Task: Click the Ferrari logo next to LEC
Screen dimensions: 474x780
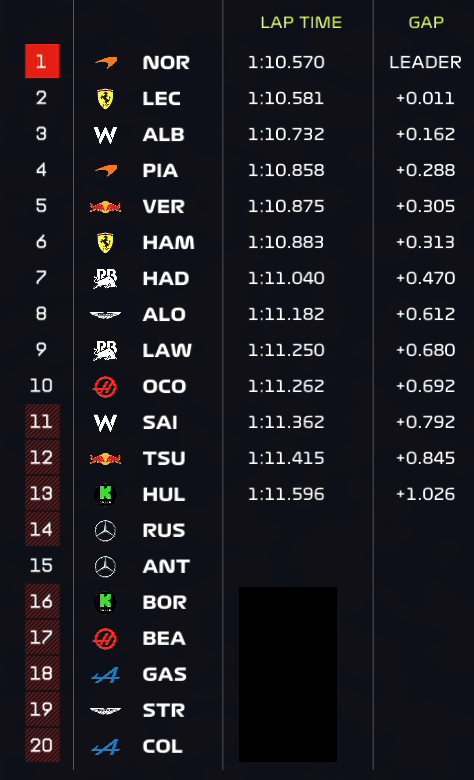Action: [x=105, y=98]
